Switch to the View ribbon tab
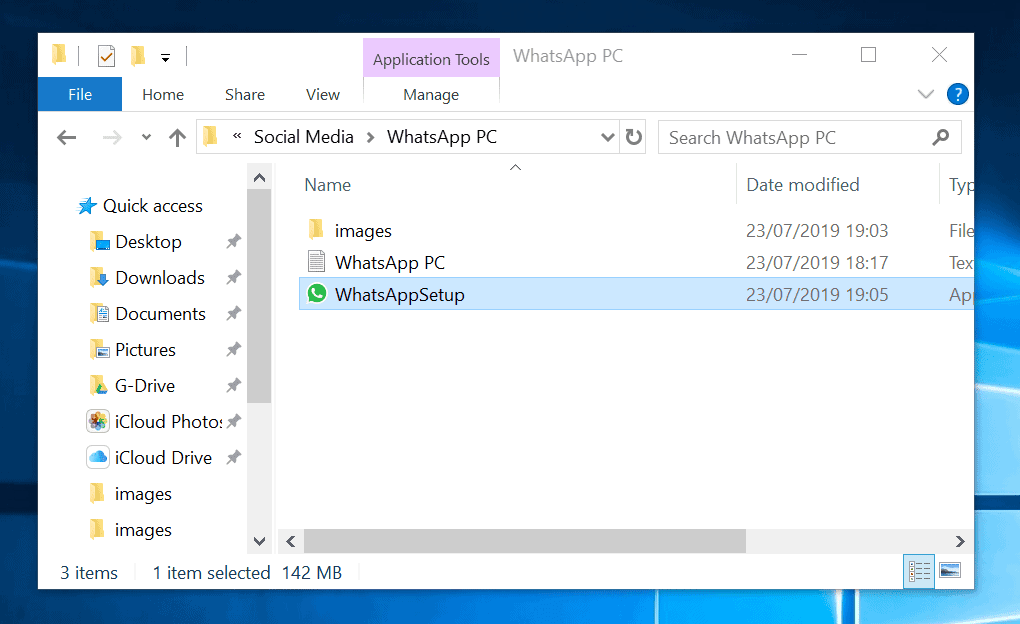This screenshot has width=1020, height=624. [323, 94]
